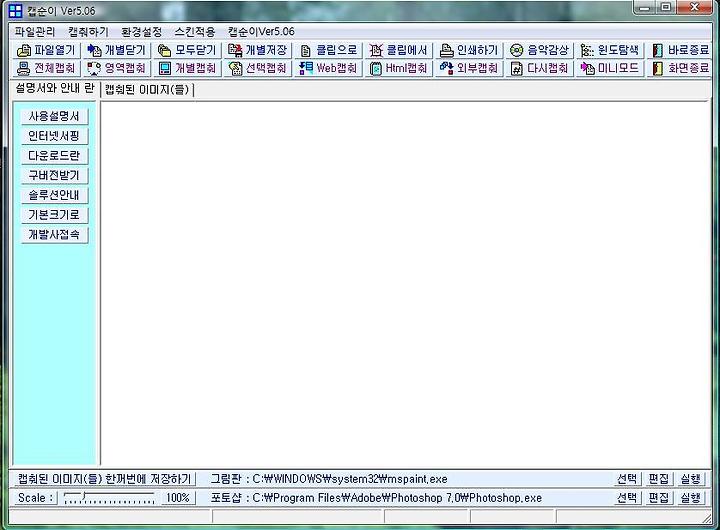720x530 pixels.
Task: Click the 100% scale value button
Action: click(178, 498)
